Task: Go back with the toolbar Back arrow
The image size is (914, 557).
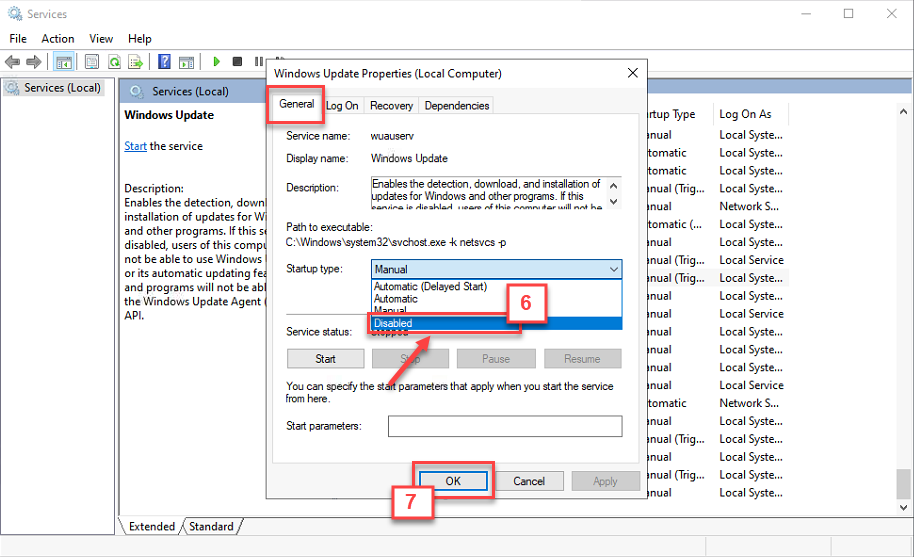Action: tap(12, 62)
